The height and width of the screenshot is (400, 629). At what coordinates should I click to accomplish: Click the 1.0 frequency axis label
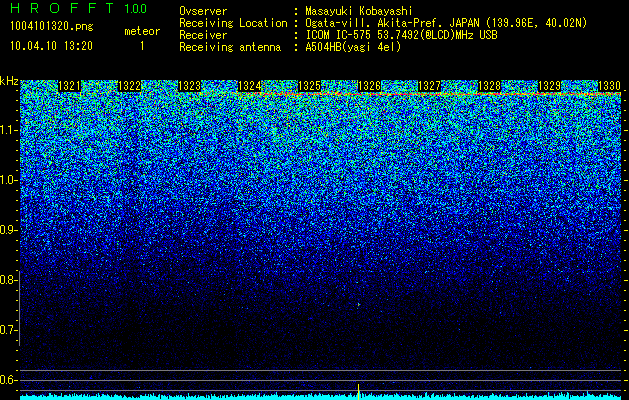pyautogui.click(x=9, y=181)
